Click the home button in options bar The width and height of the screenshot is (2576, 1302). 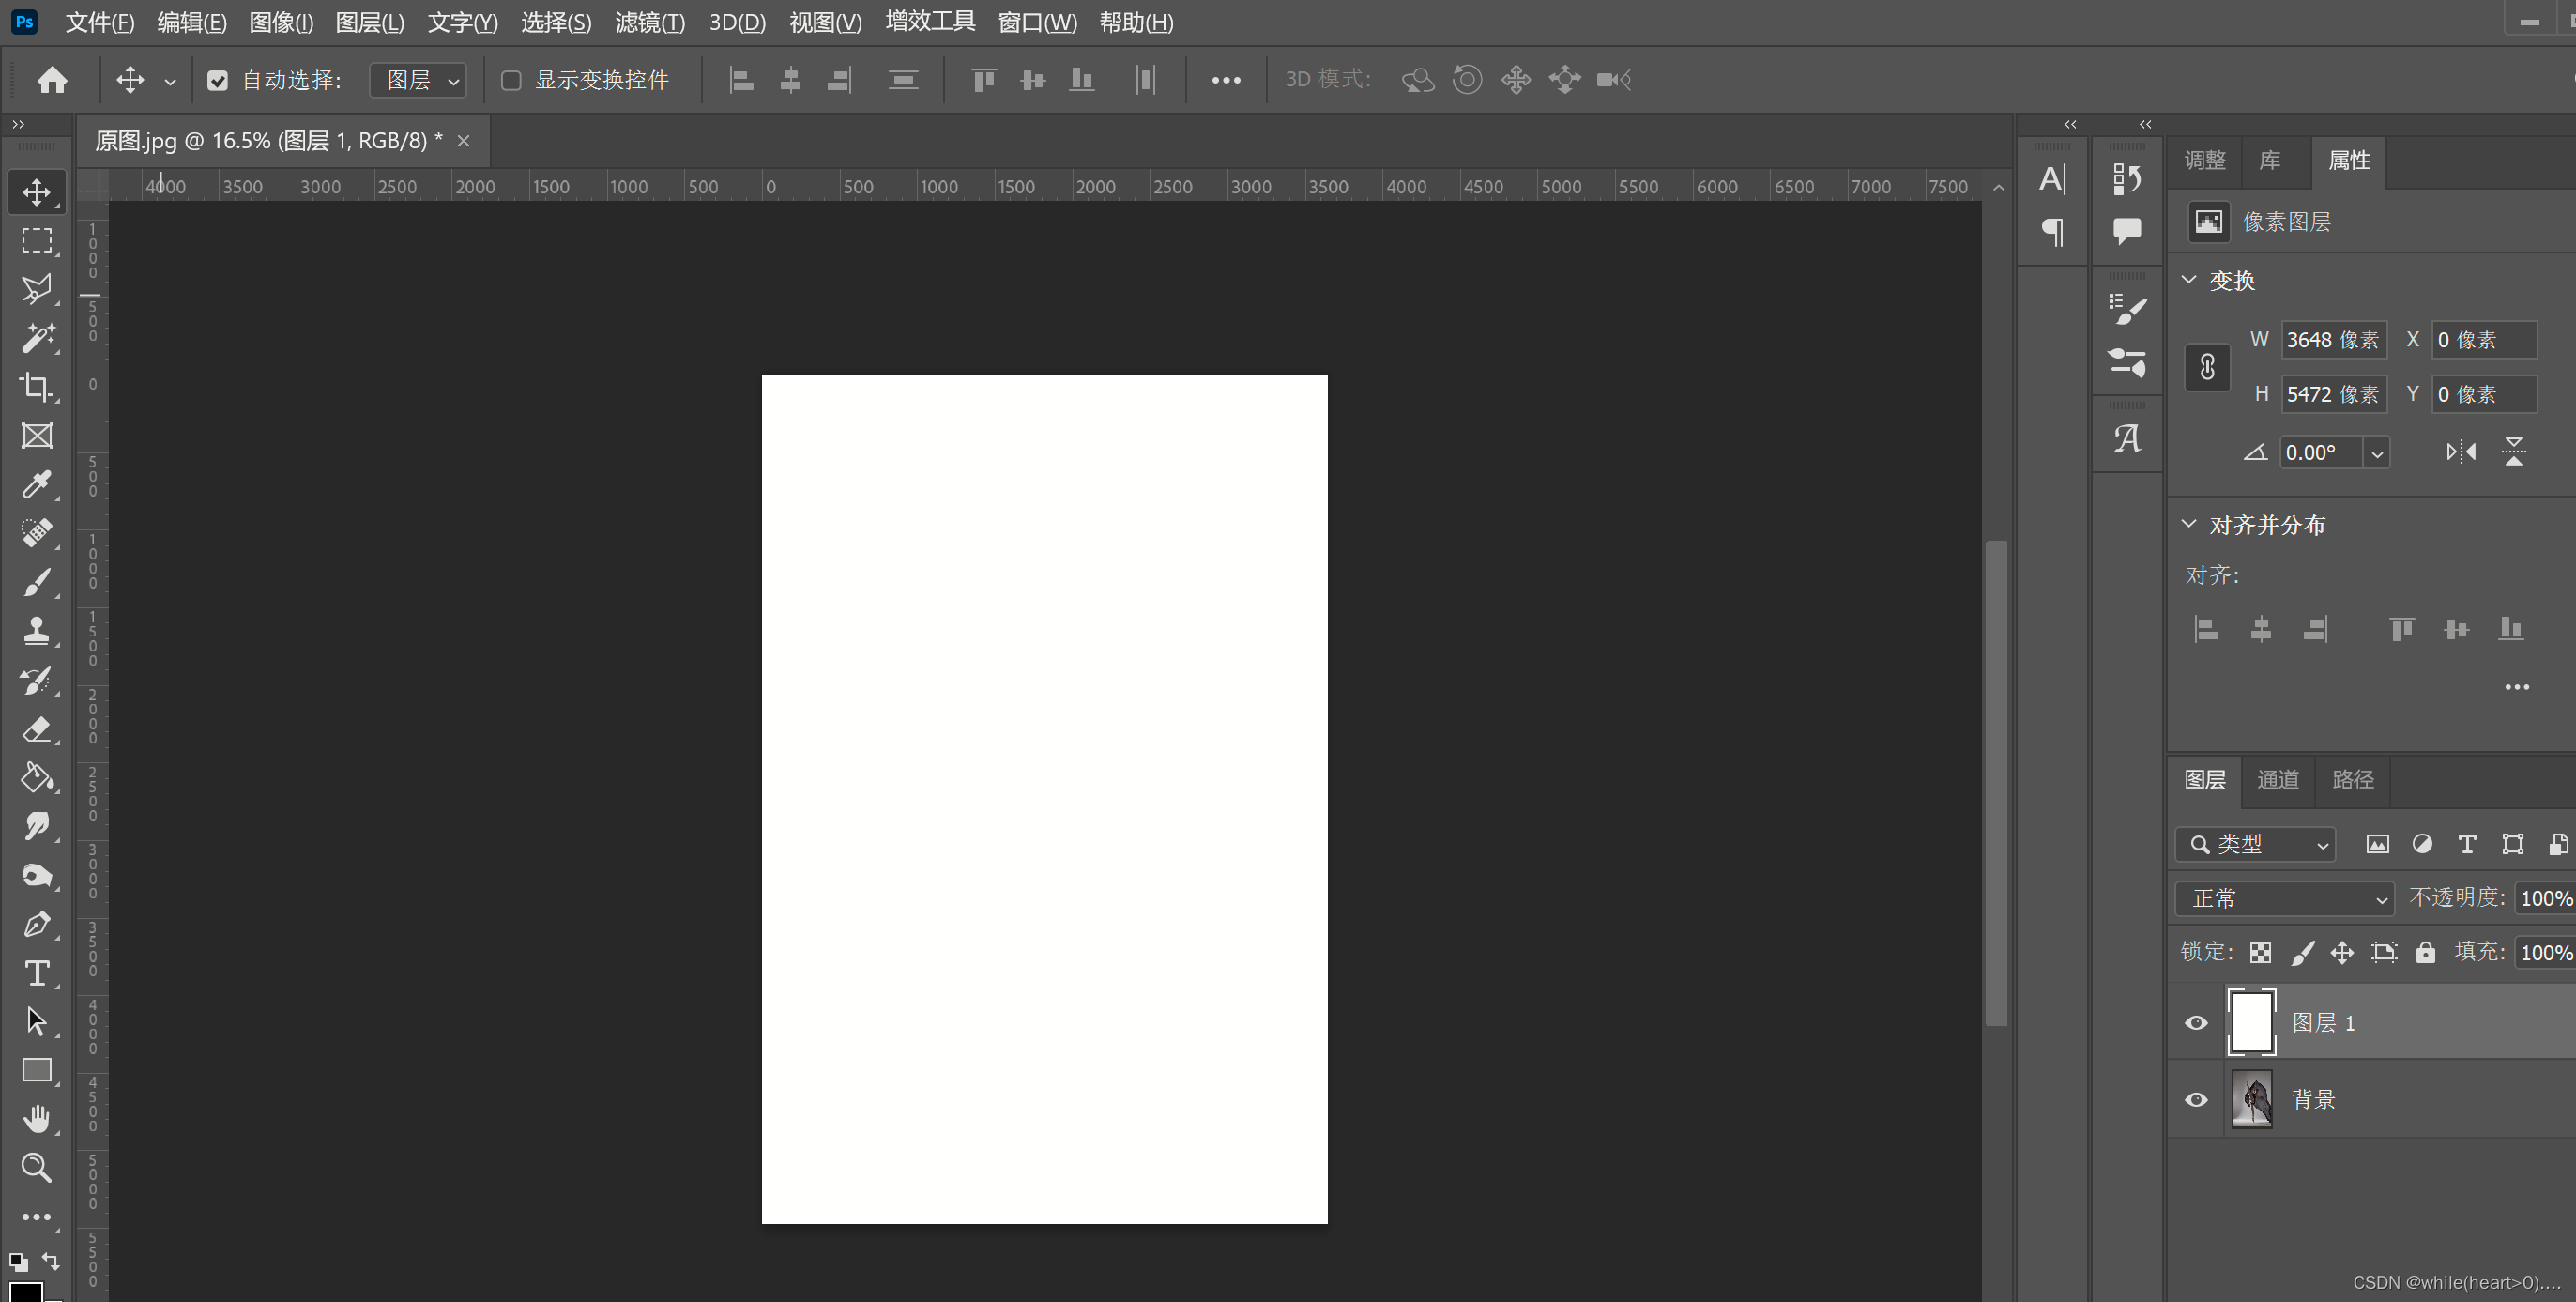[x=52, y=80]
